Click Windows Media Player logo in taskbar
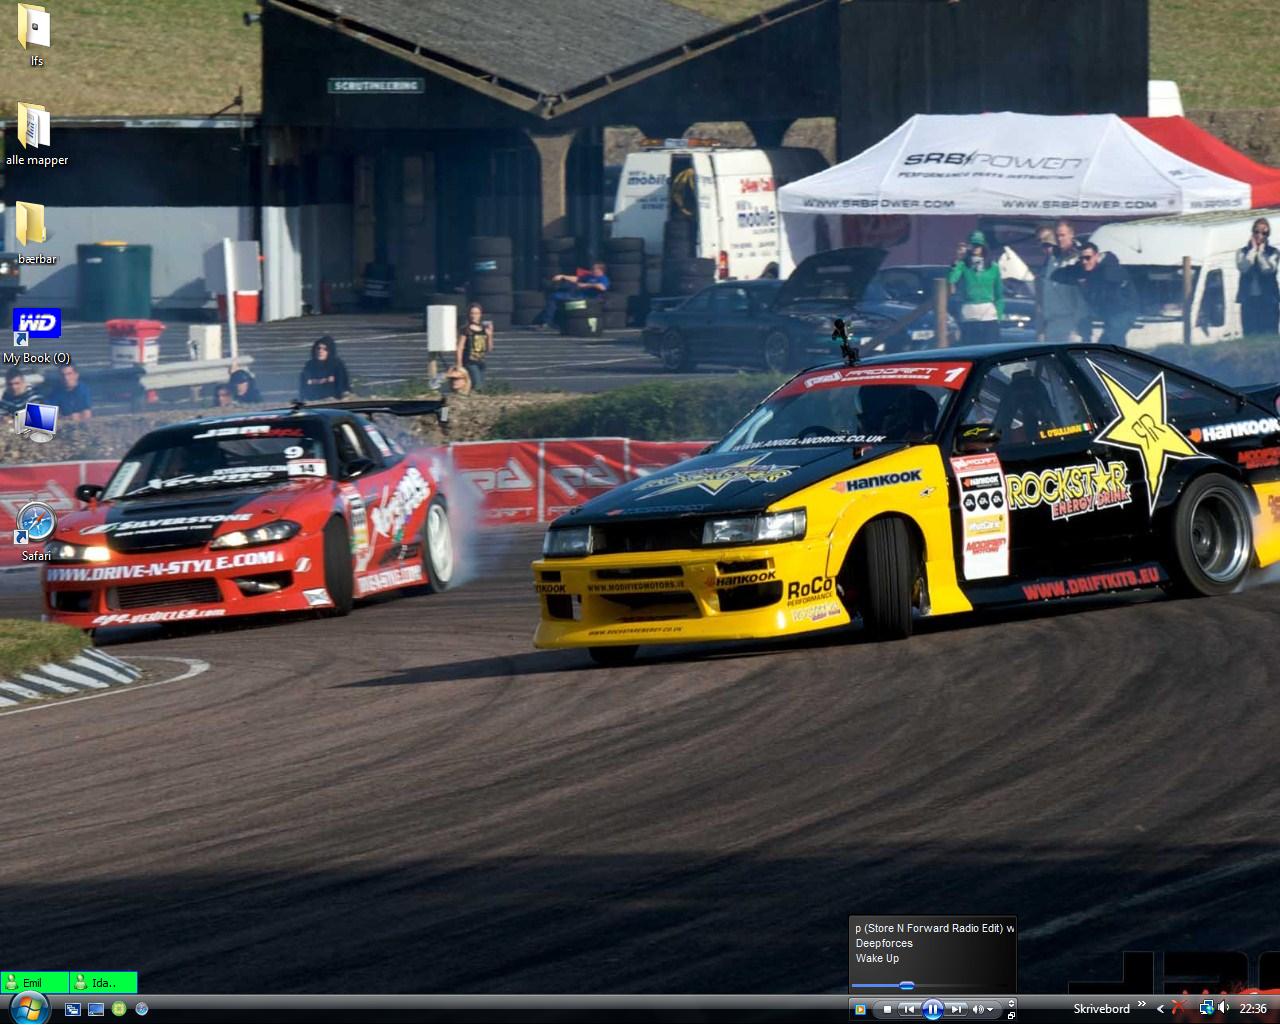Viewport: 1280px width, 1026px height. [860, 1010]
